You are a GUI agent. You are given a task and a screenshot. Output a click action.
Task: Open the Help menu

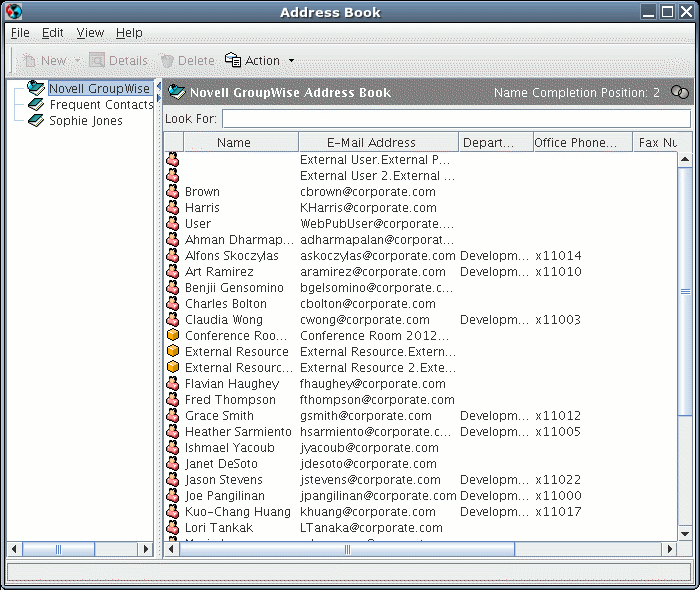click(129, 33)
